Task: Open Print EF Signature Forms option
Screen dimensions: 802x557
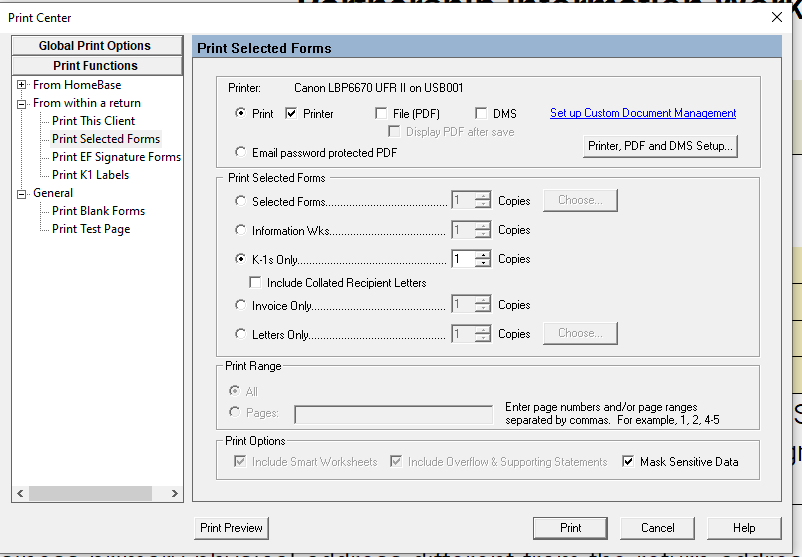Action: click(x=116, y=157)
